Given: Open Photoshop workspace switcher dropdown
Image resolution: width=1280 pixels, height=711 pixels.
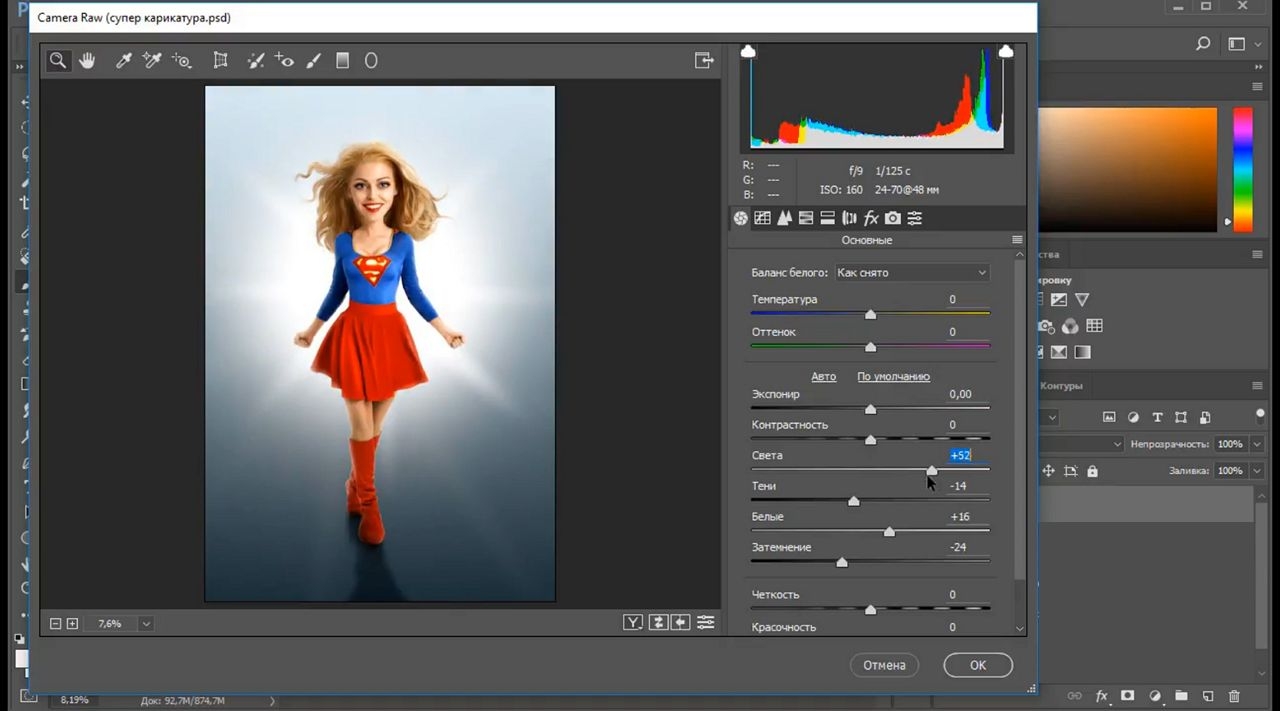Looking at the screenshot, I should (x=1243, y=44).
